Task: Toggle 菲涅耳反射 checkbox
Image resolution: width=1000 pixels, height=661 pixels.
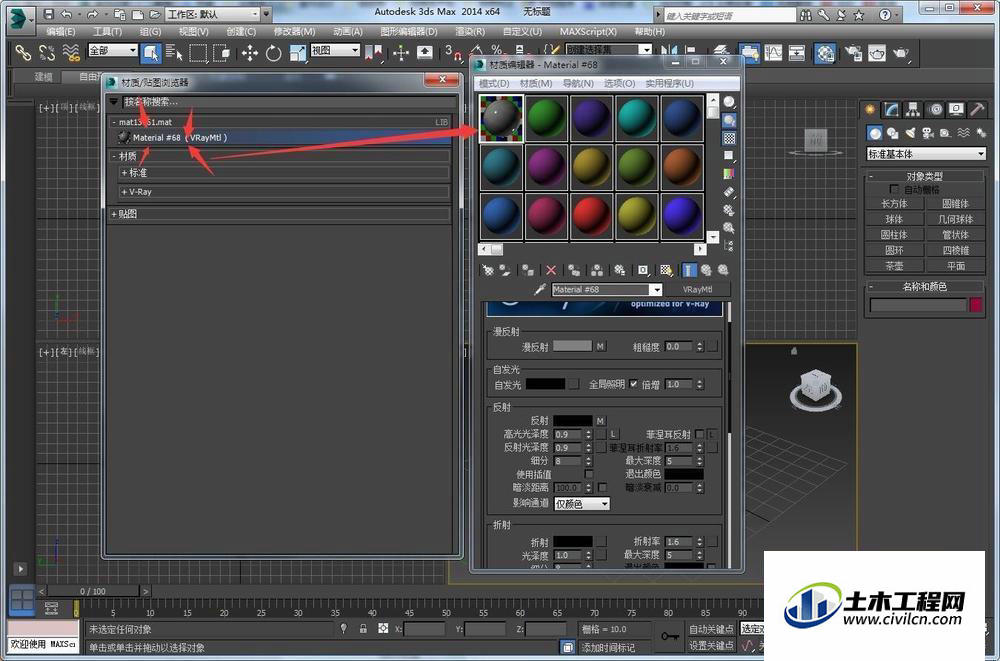Action: click(700, 434)
